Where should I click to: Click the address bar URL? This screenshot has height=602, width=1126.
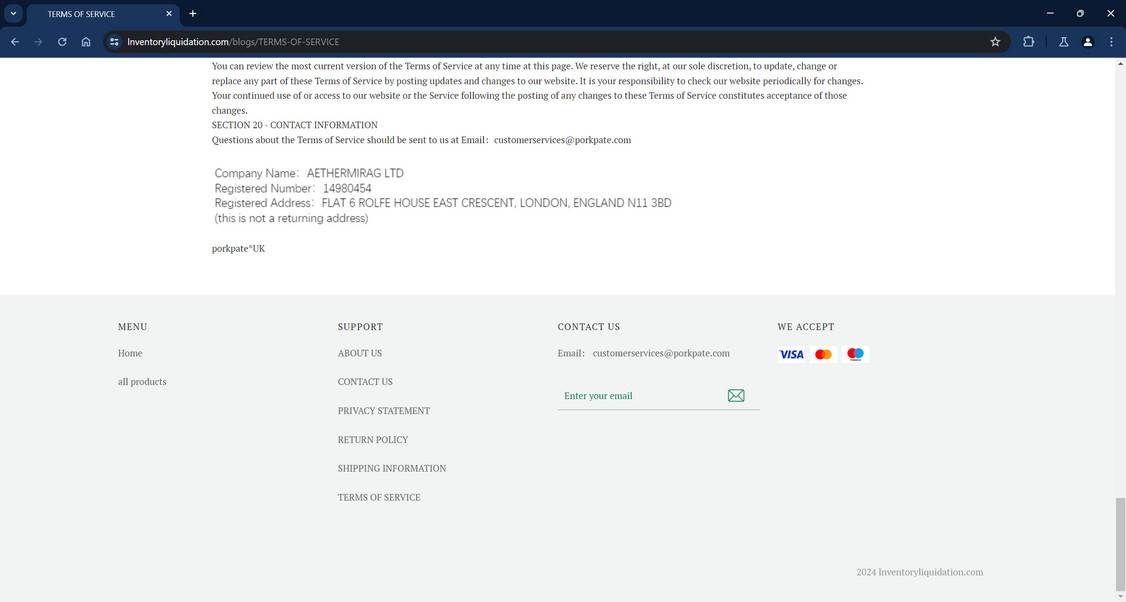tap(233, 42)
